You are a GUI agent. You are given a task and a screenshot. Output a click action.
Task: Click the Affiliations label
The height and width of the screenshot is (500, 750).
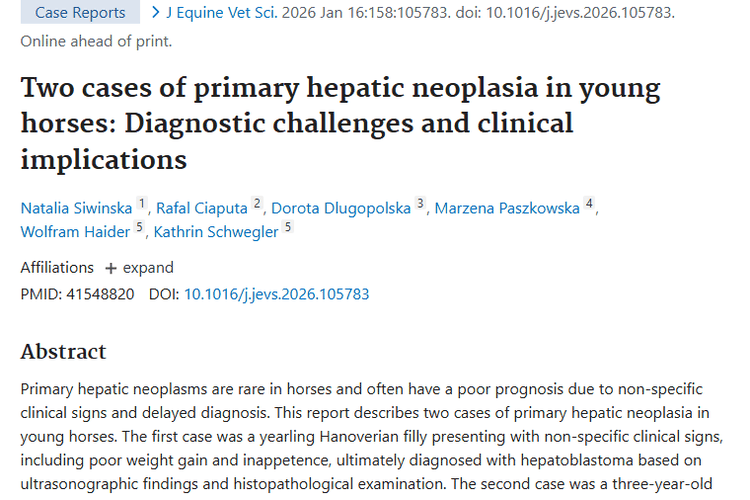[x=57, y=268]
